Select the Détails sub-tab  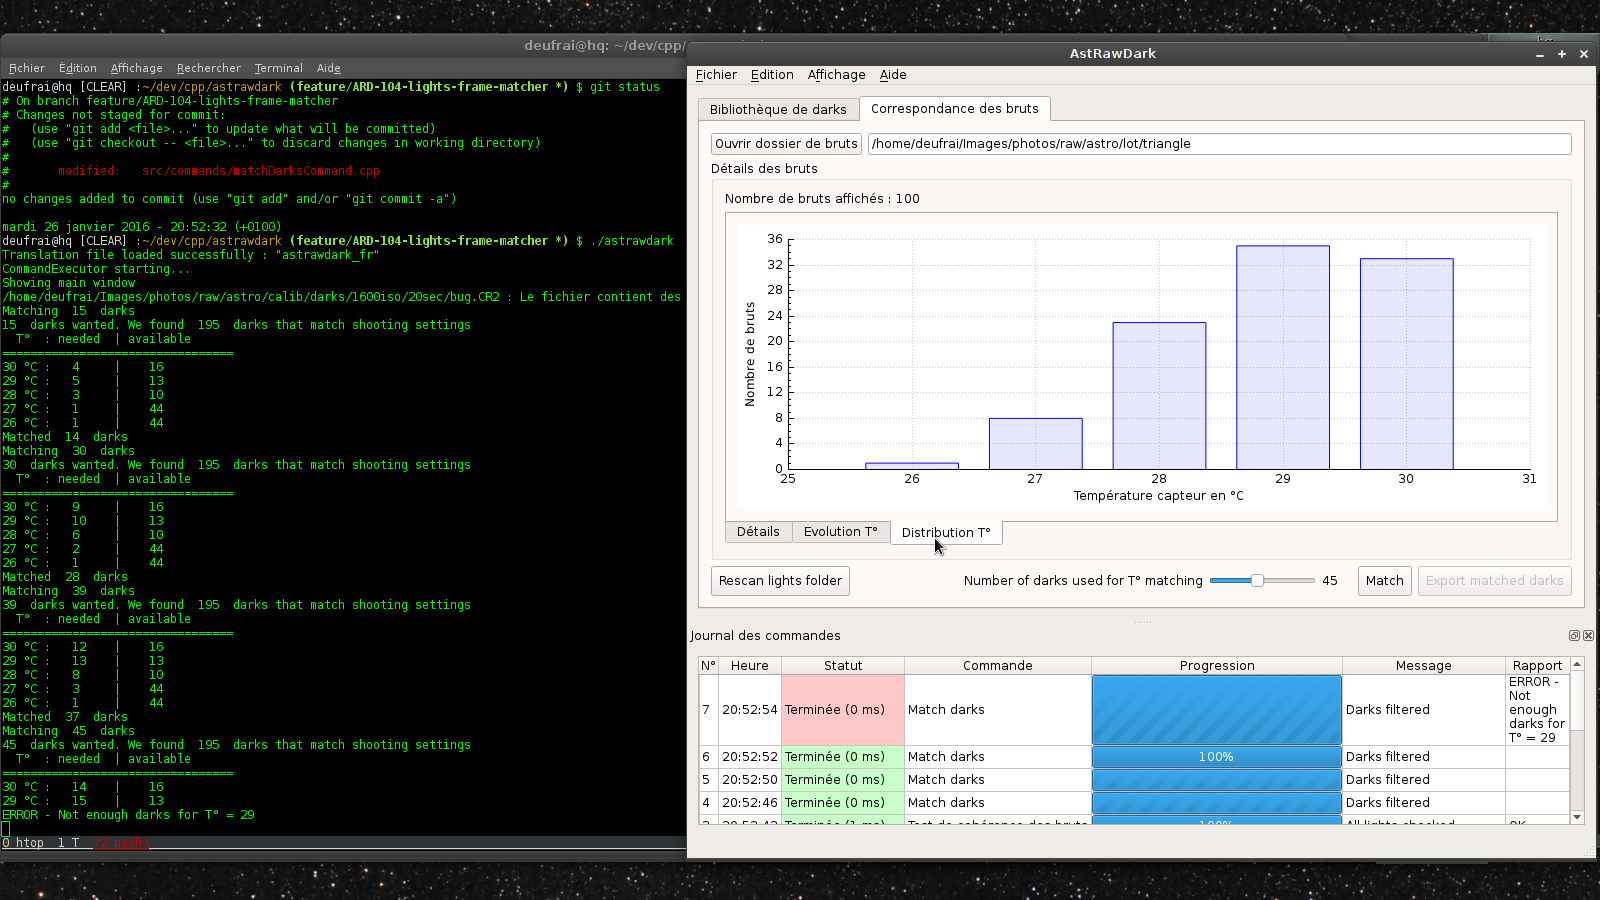[x=758, y=531]
